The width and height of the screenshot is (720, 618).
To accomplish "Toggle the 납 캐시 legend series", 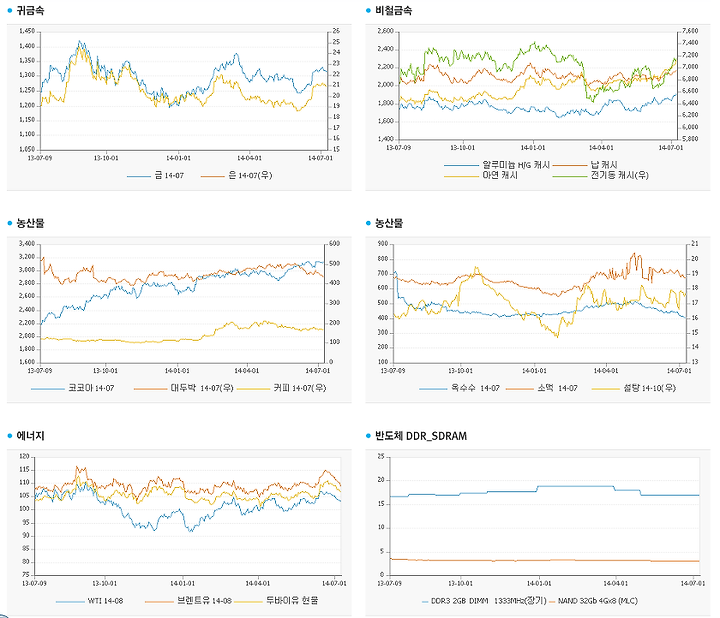I will (x=585, y=165).
